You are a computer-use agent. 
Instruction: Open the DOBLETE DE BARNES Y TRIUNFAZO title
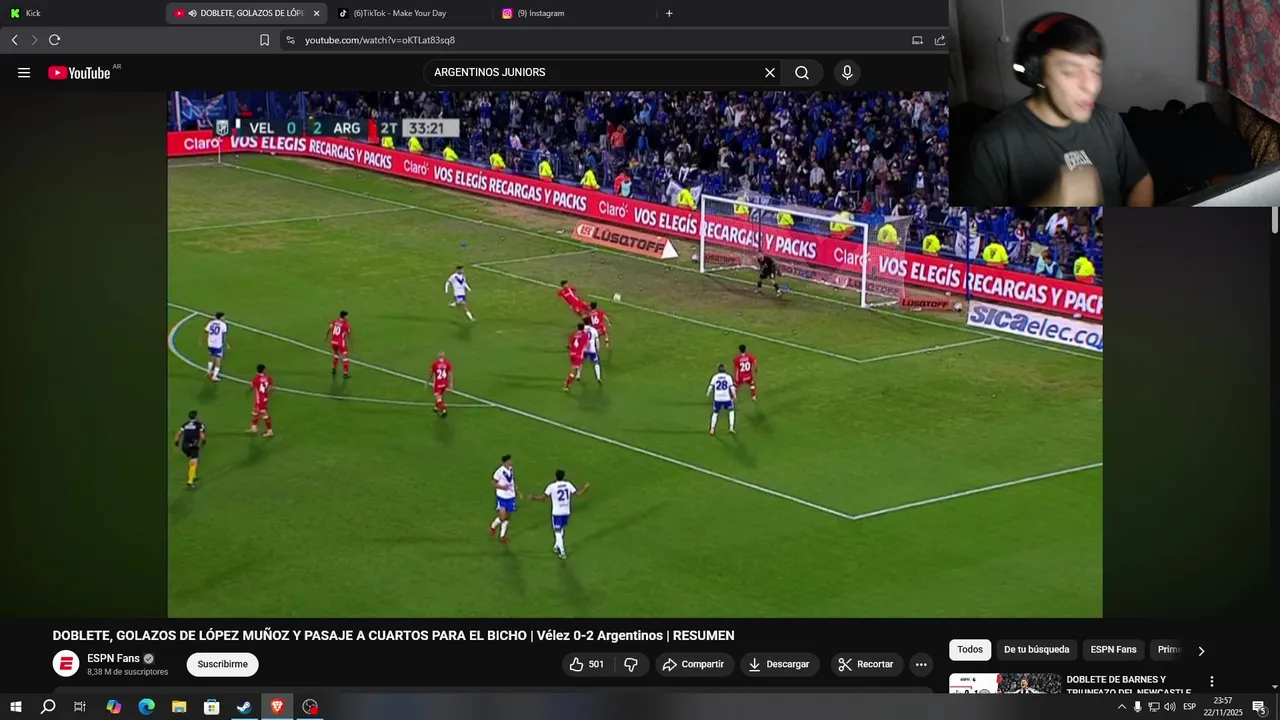[x=1129, y=685]
